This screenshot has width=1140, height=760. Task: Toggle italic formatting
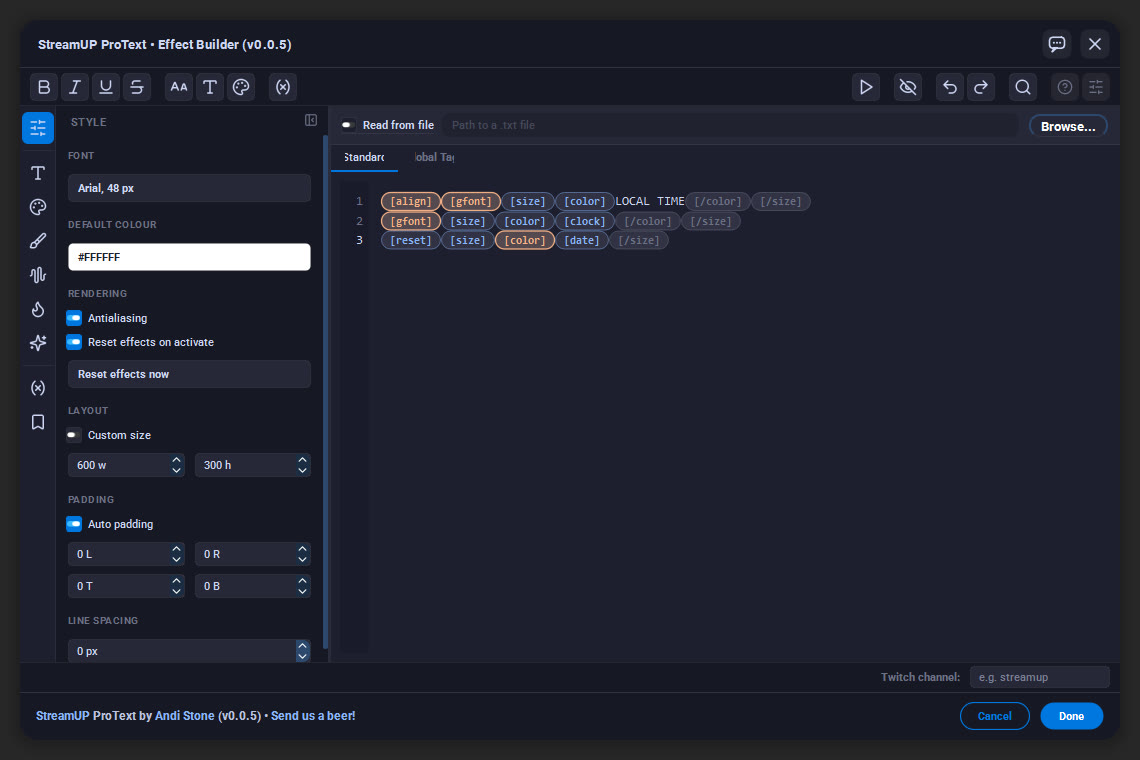(75, 87)
